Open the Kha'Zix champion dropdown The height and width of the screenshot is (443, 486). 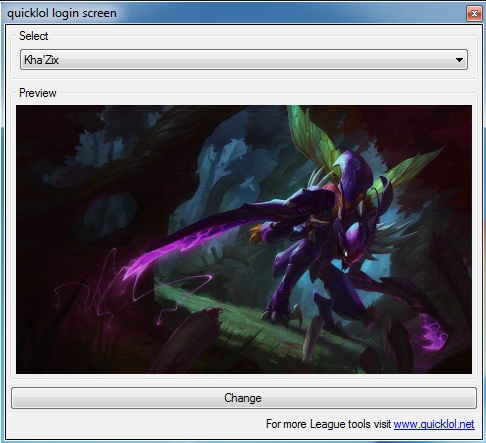pos(244,60)
